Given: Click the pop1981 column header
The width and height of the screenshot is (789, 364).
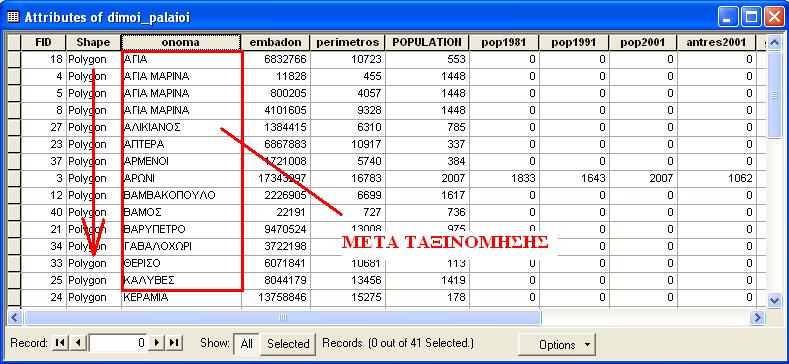Looking at the screenshot, I should click(504, 42).
